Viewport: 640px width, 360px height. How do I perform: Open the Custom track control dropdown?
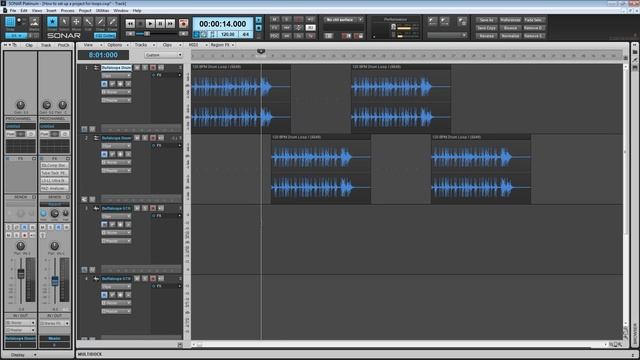point(163,55)
